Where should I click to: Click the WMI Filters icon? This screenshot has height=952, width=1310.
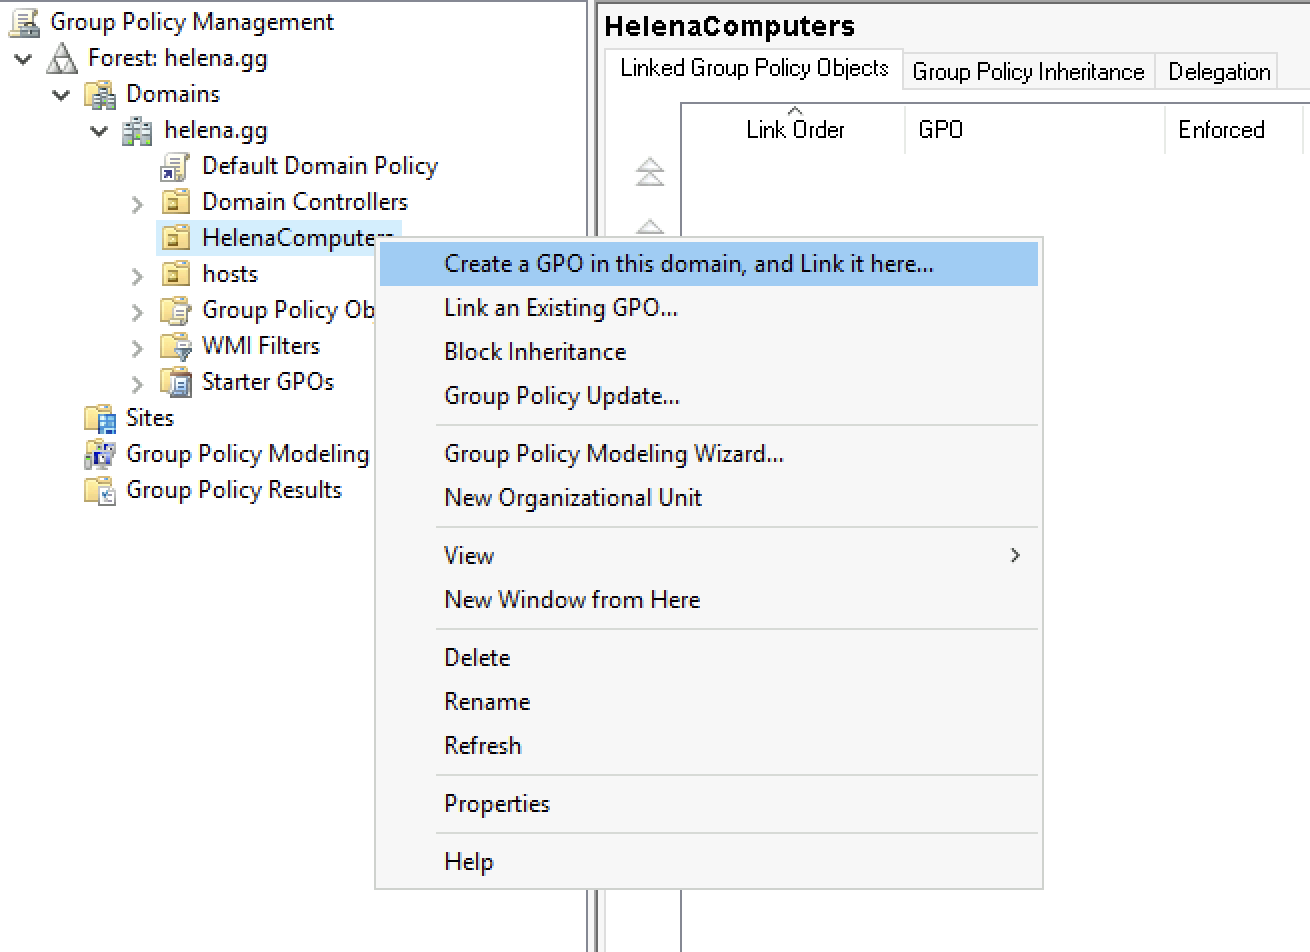[x=176, y=347]
